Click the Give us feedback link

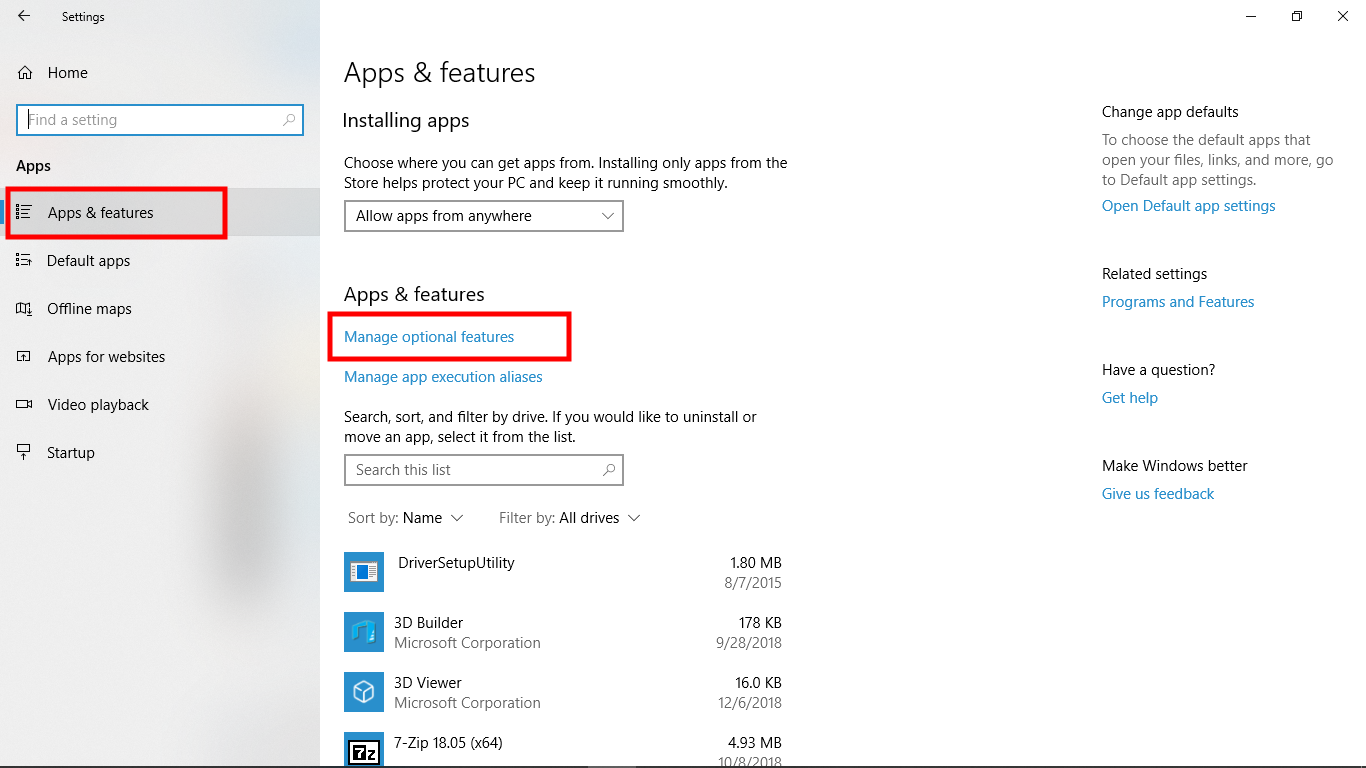tap(1158, 494)
